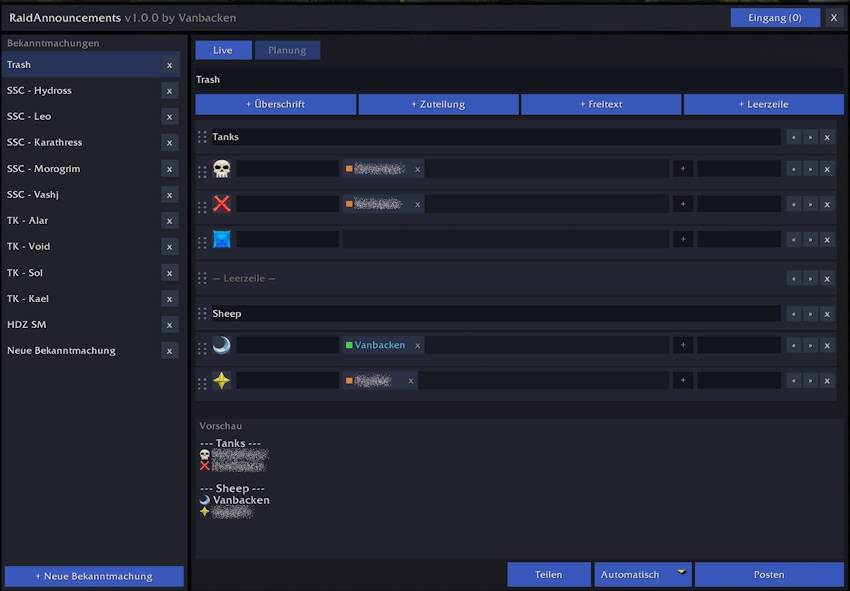Delete the SSC - Hydross announcement
Screen dimensions: 850x591
point(170,91)
